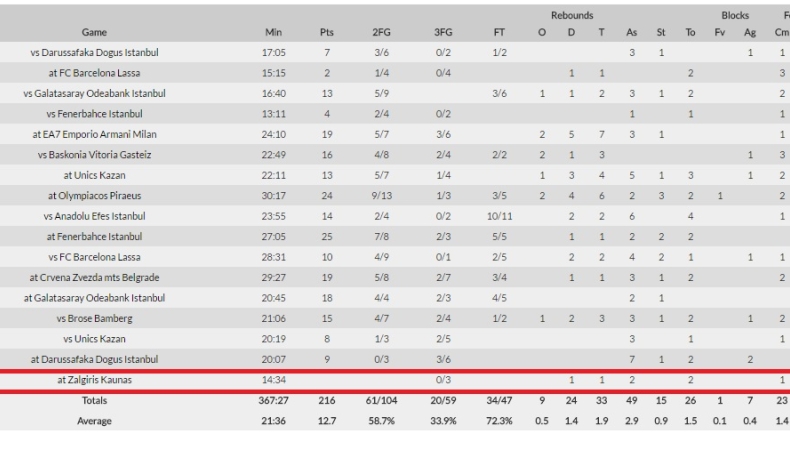This screenshot has width=790, height=450.
Task: Click the at EA7 Emporio Armani Milan game
Action: pyautogui.click(x=95, y=134)
